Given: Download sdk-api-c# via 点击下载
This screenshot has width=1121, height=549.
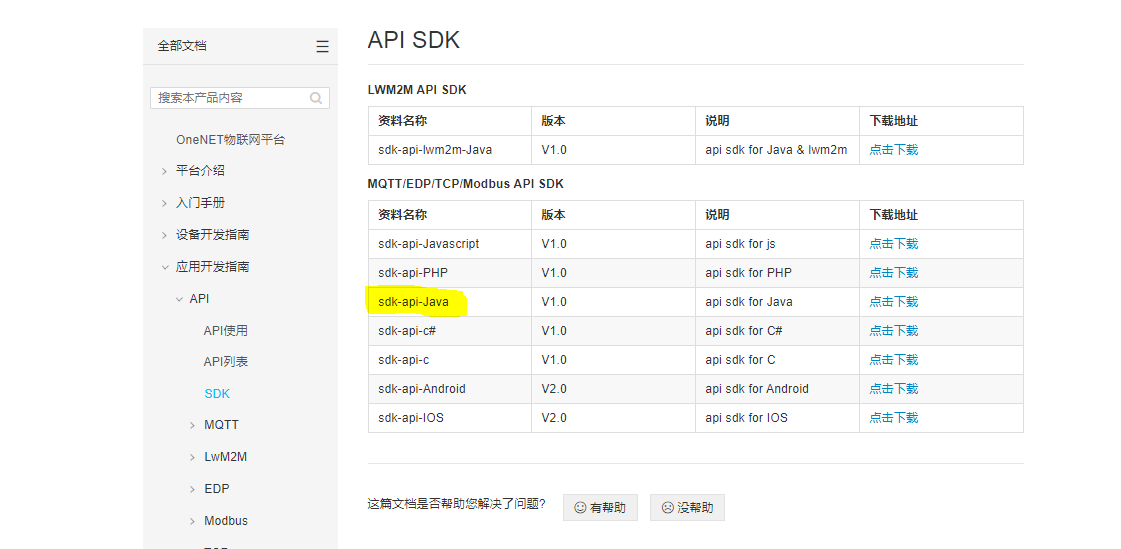Looking at the screenshot, I should point(894,331).
